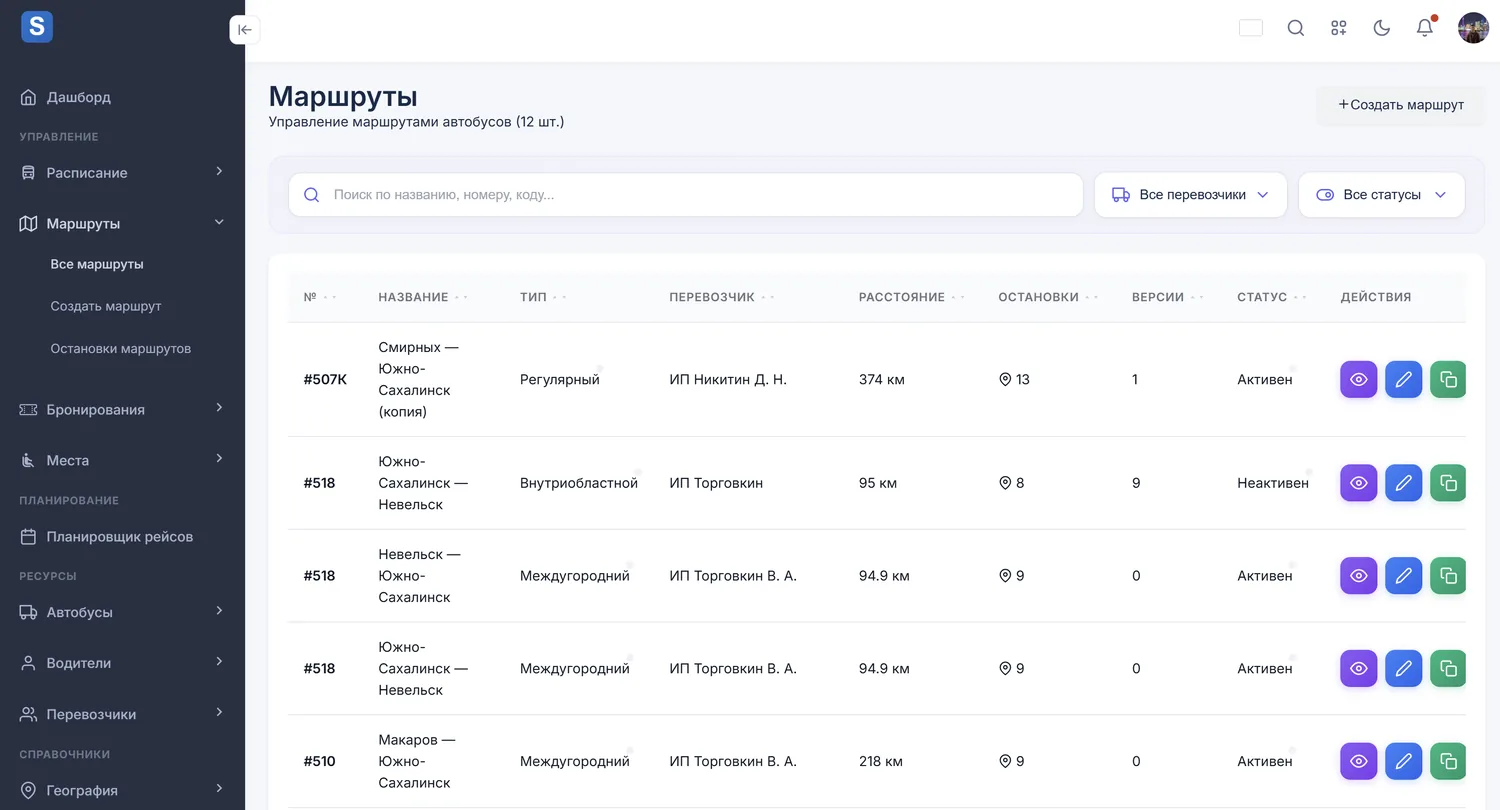This screenshot has height=810, width=1500.
Task: Click route name Смирных — Южно-Сахалинск (копия)
Action: pos(418,379)
